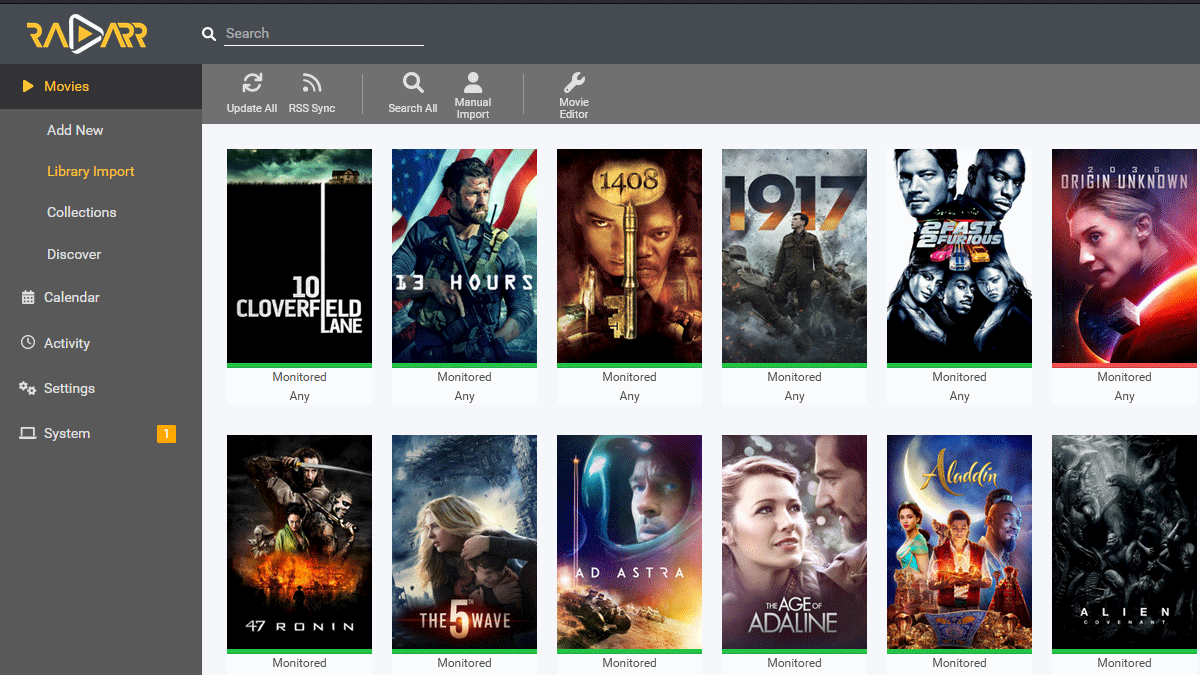Open the 10 Cloverfield Lane poster
This screenshot has width=1200, height=675.
click(299, 256)
